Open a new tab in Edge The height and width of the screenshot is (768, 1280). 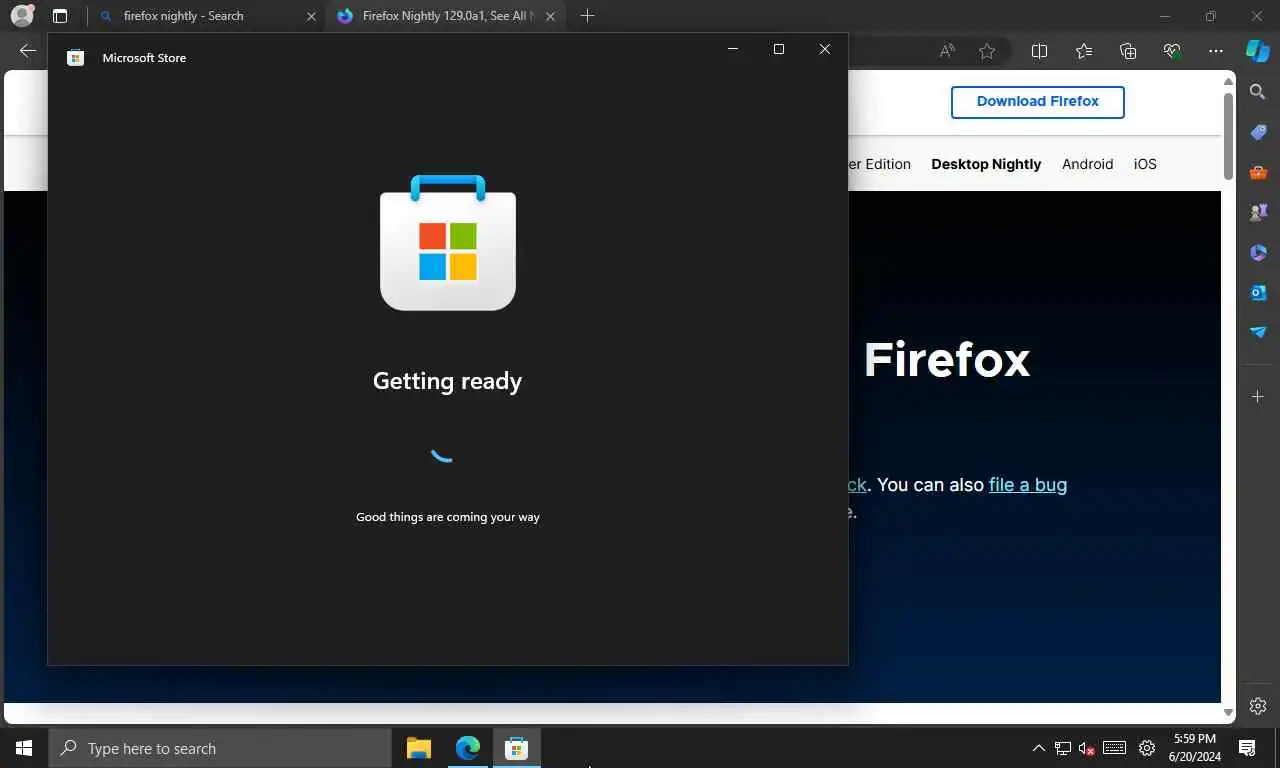(x=587, y=16)
